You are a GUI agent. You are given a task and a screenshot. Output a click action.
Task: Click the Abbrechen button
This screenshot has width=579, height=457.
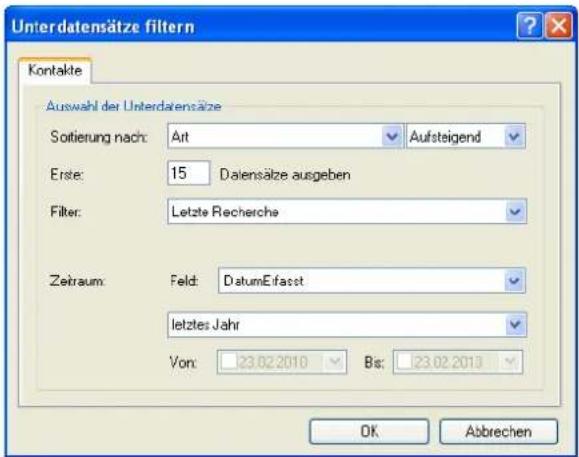tap(499, 431)
